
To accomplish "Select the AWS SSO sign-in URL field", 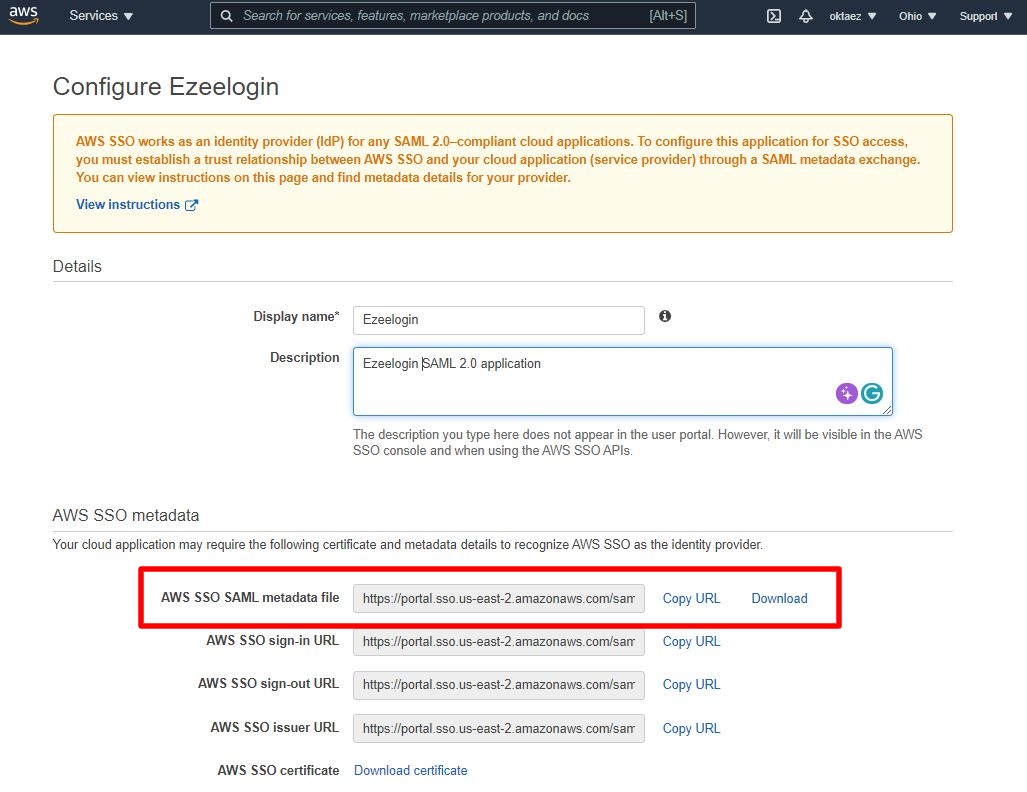I will (x=498, y=641).
